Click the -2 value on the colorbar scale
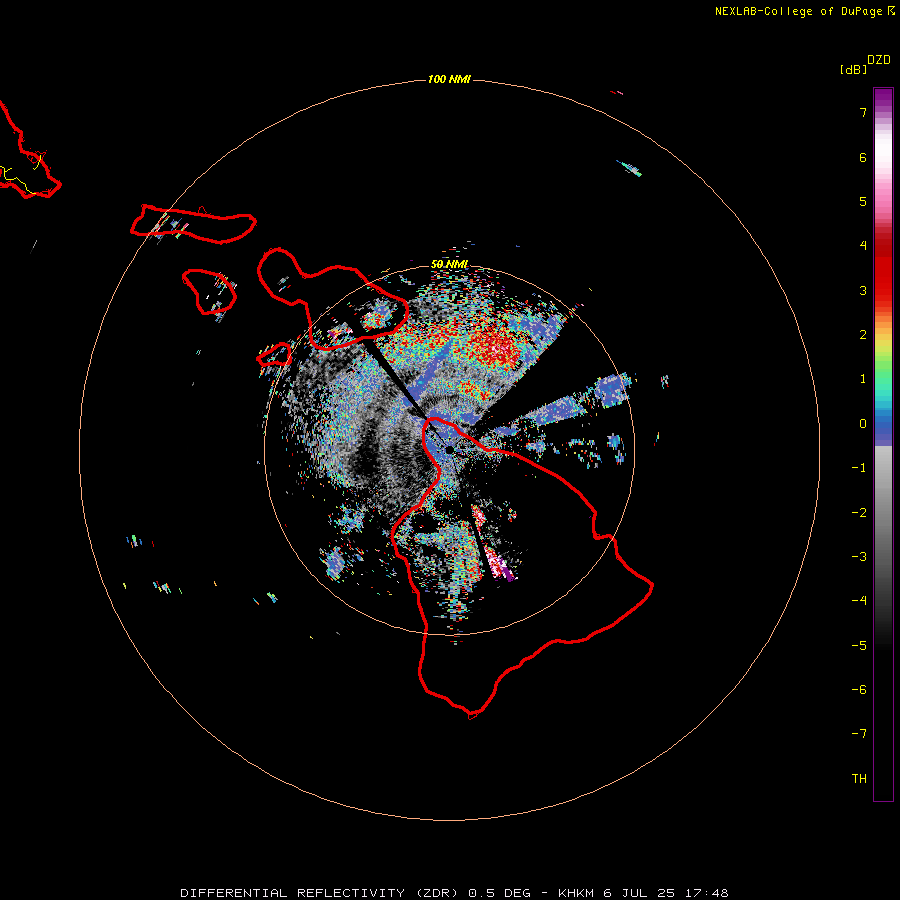Viewport: 900px width, 900px height. [859, 513]
